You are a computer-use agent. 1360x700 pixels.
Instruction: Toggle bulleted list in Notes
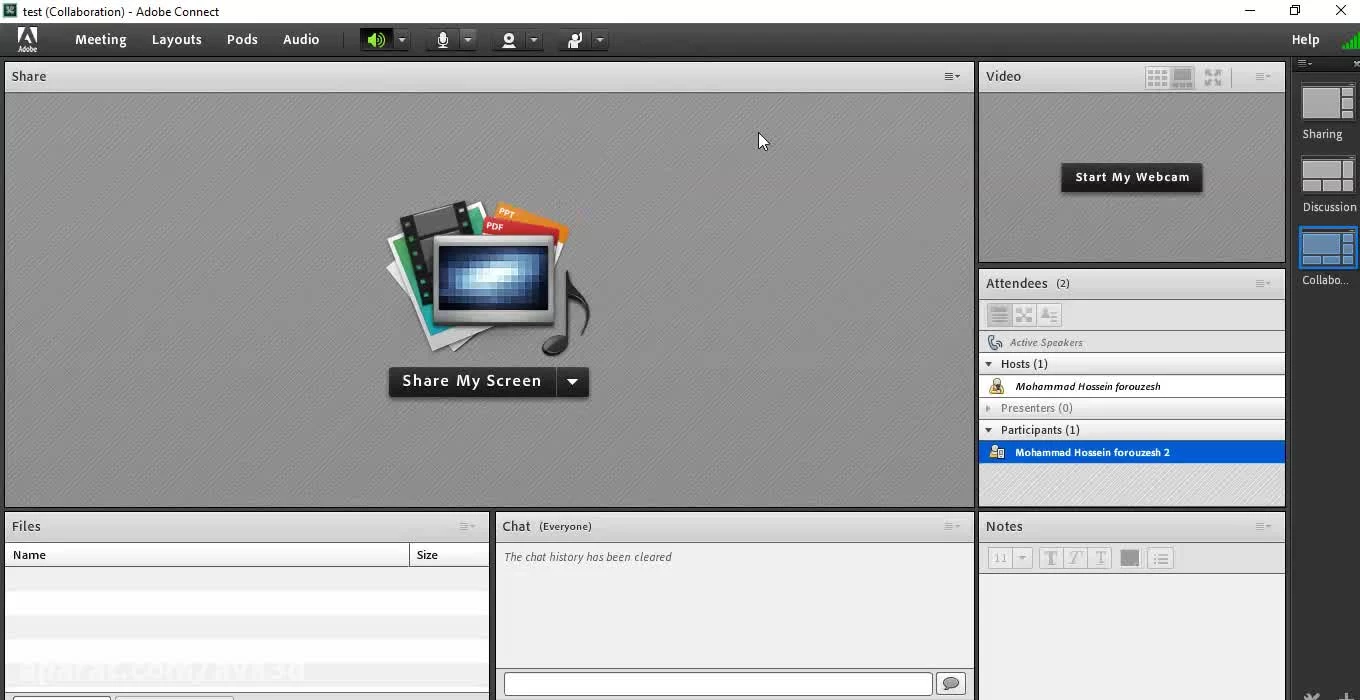1160,559
